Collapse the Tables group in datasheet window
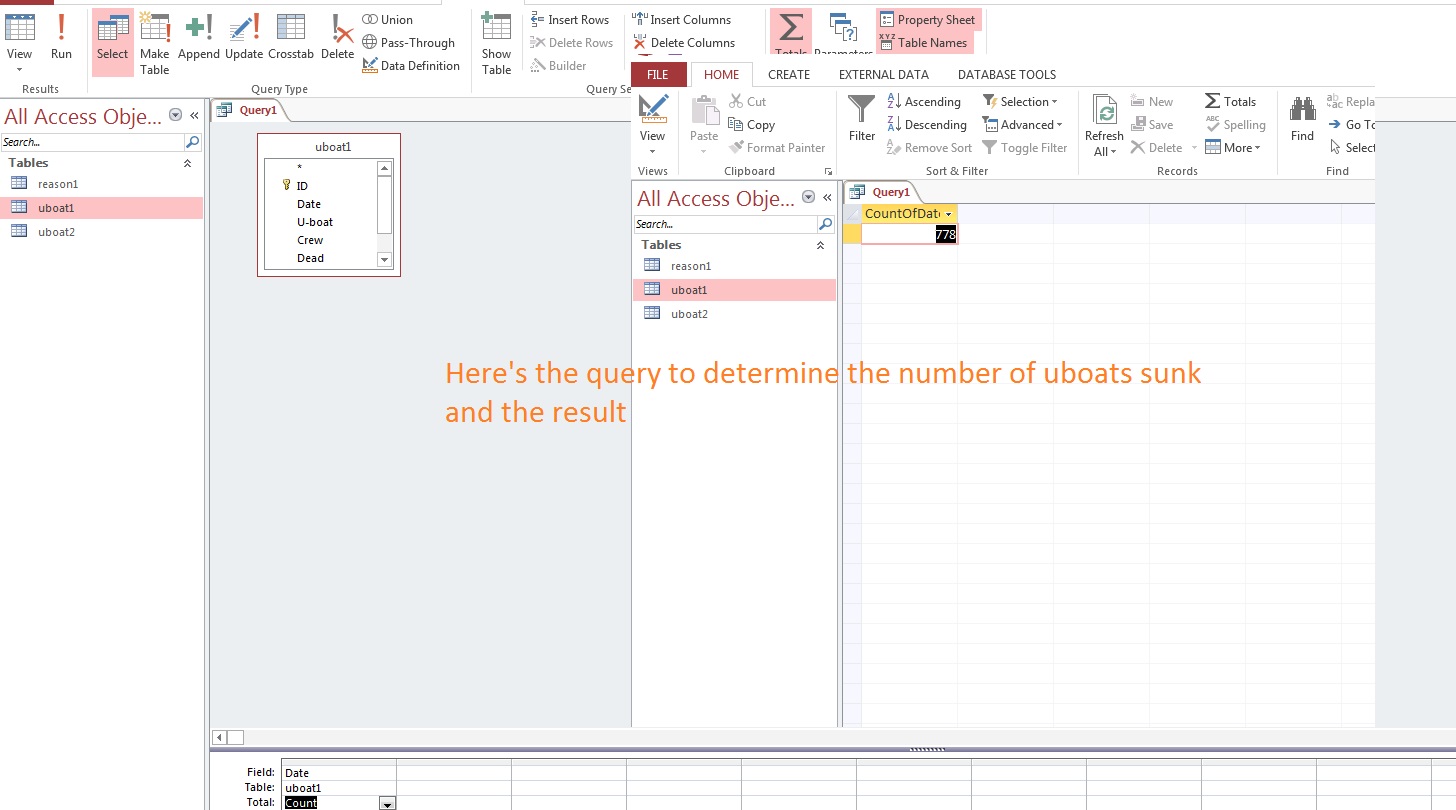The height and width of the screenshot is (810, 1456). click(x=820, y=245)
